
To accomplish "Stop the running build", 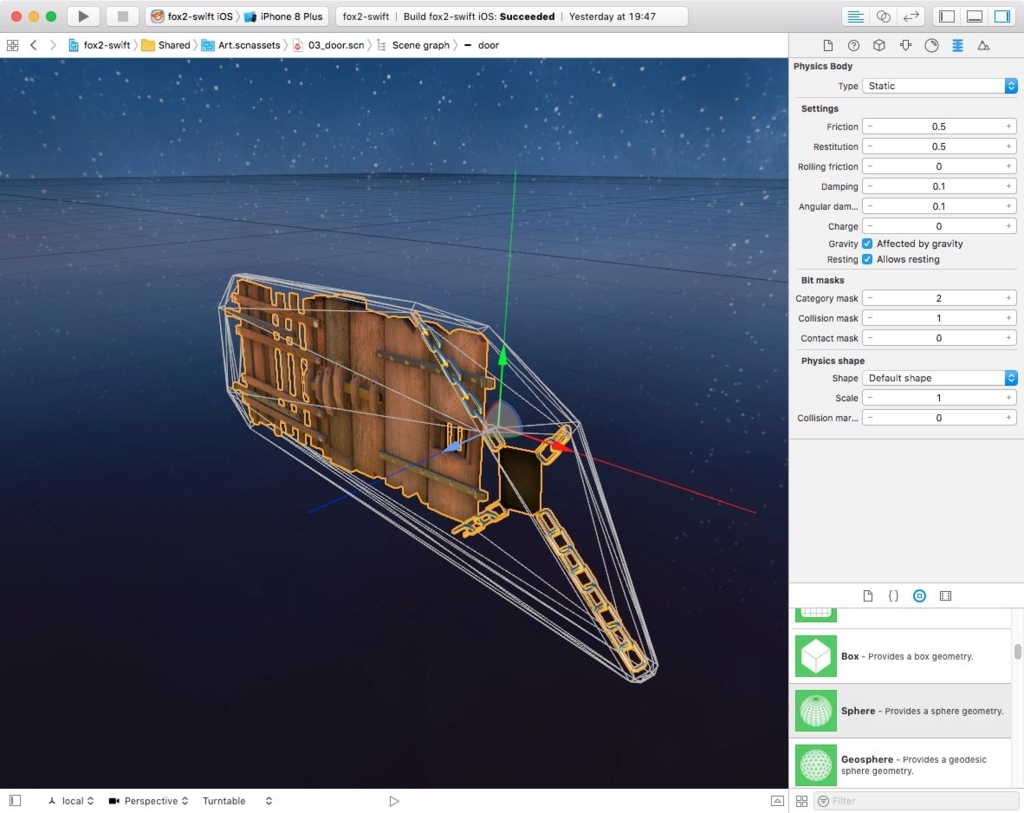I will tap(122, 16).
